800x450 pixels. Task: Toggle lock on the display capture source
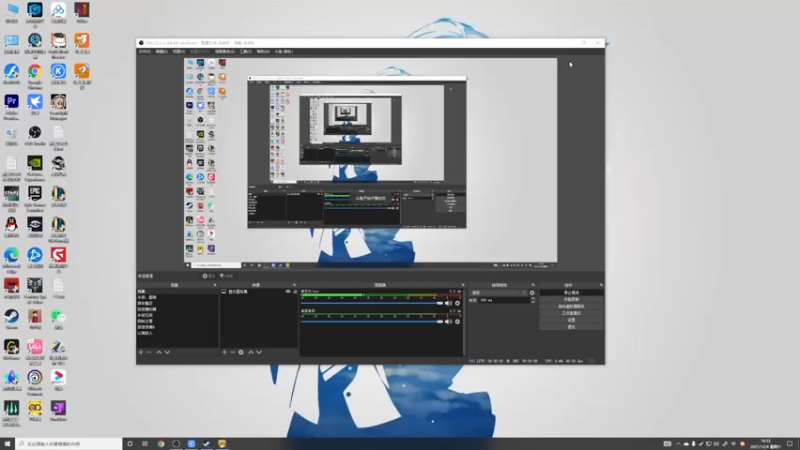point(295,291)
